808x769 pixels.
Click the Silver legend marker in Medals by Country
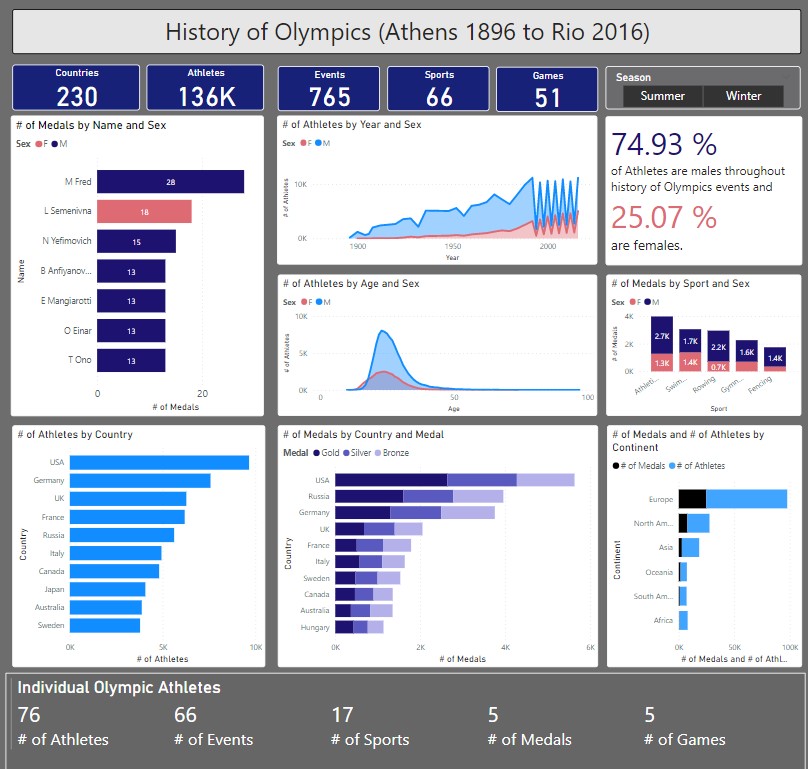pyautogui.click(x=349, y=452)
